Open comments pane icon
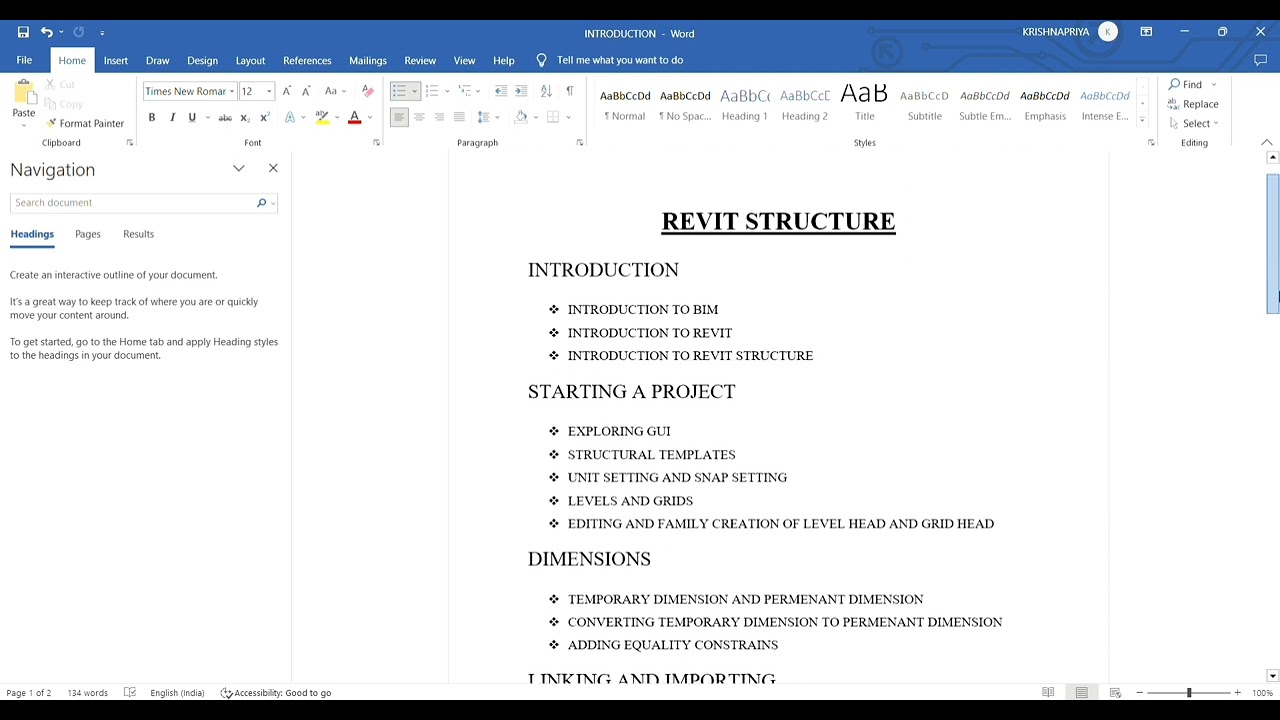 click(1260, 60)
